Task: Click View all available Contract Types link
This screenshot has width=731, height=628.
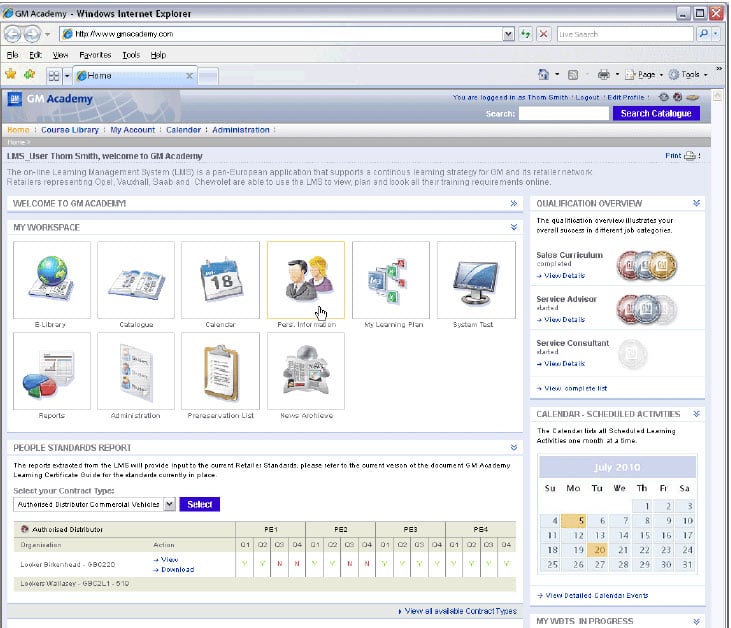Action: pos(460,611)
